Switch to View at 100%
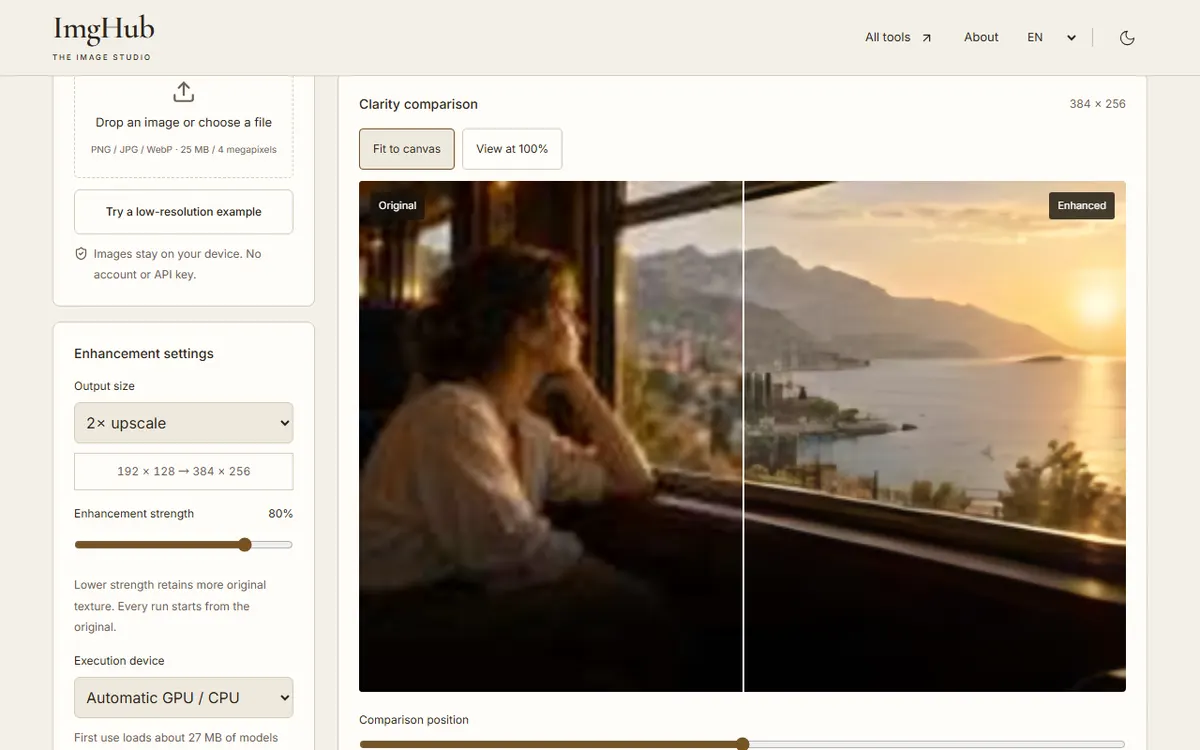Viewport: 1200px width, 750px height. click(x=512, y=149)
